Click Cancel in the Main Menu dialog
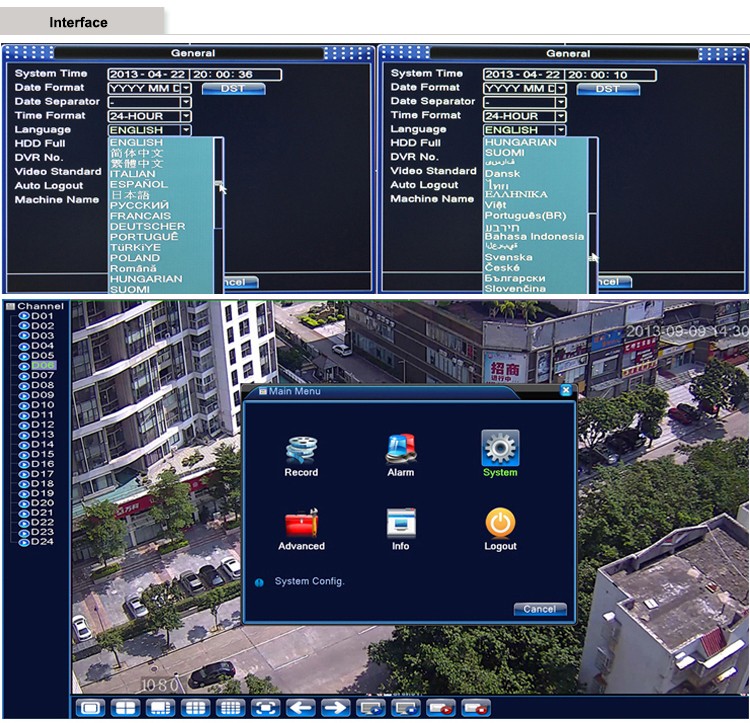Image resolution: width=750 pixels, height=723 pixels. pos(540,609)
